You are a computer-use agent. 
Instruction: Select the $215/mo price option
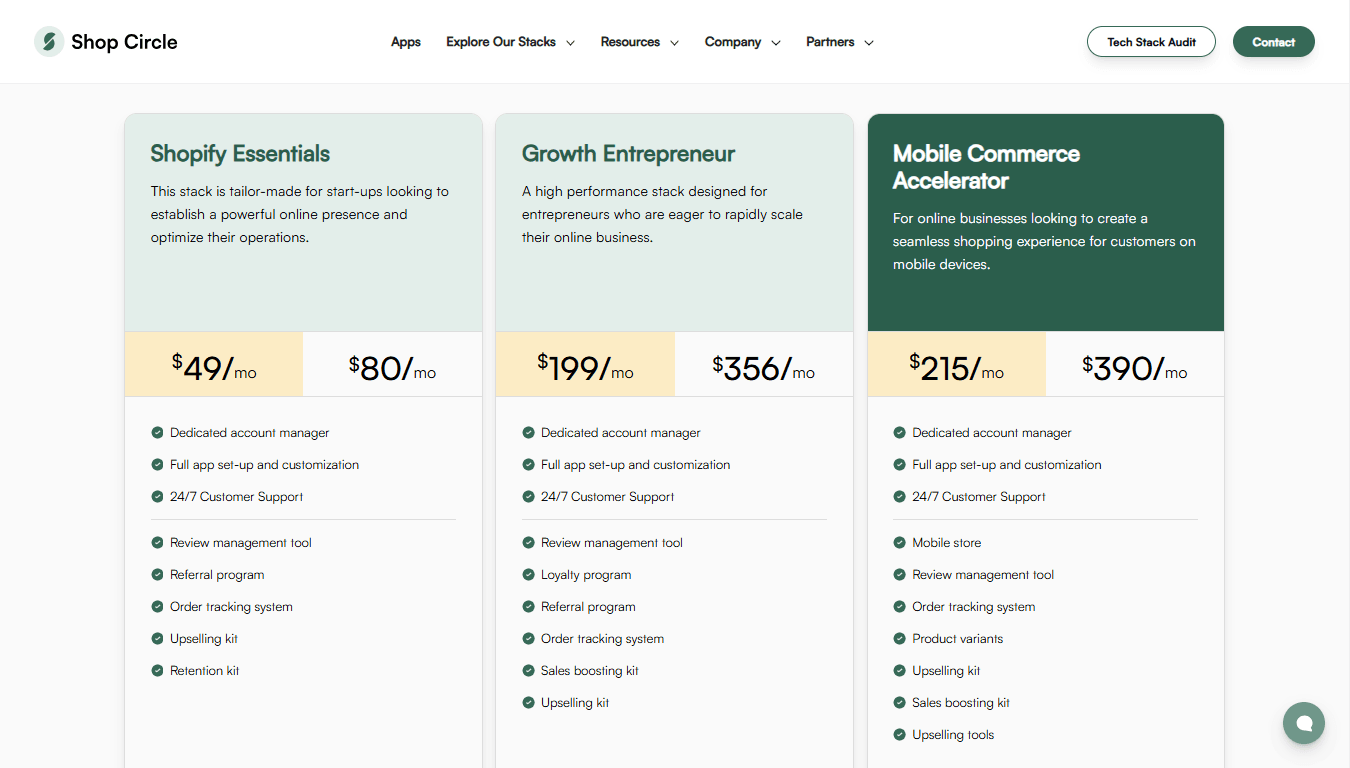(x=957, y=364)
